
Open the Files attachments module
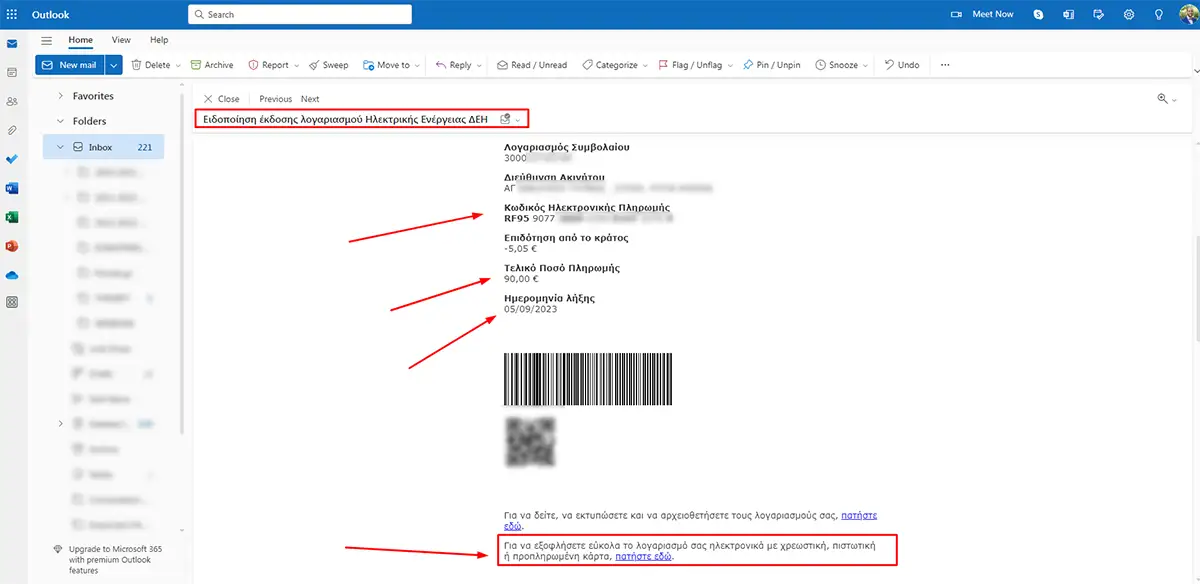[x=12, y=130]
